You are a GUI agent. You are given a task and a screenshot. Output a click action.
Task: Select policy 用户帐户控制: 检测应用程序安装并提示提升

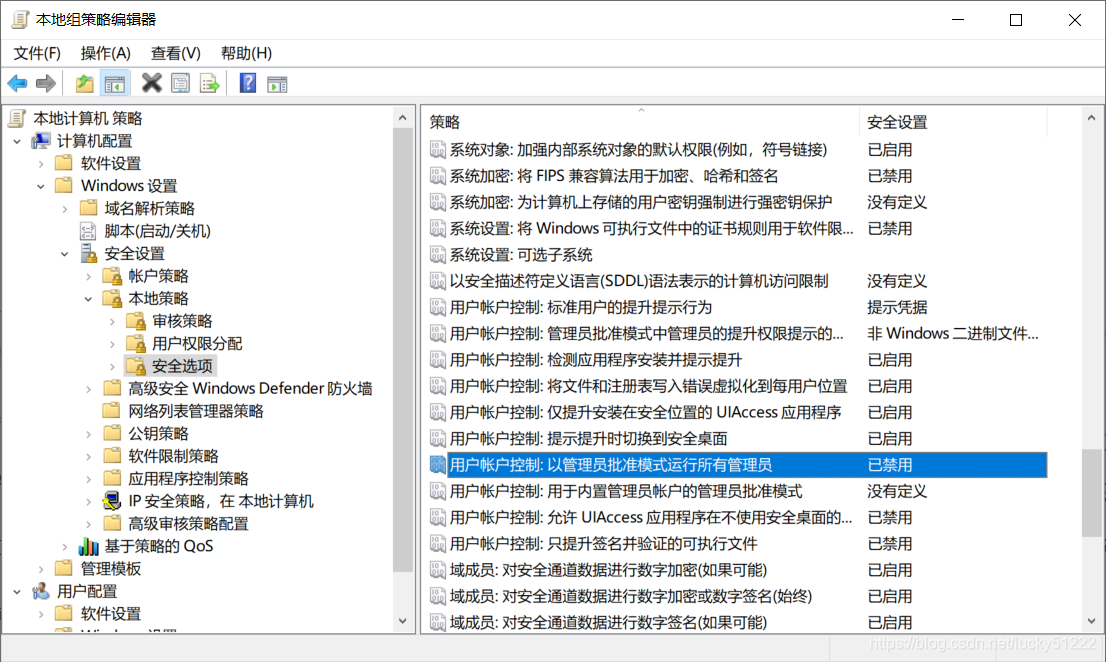[595, 360]
